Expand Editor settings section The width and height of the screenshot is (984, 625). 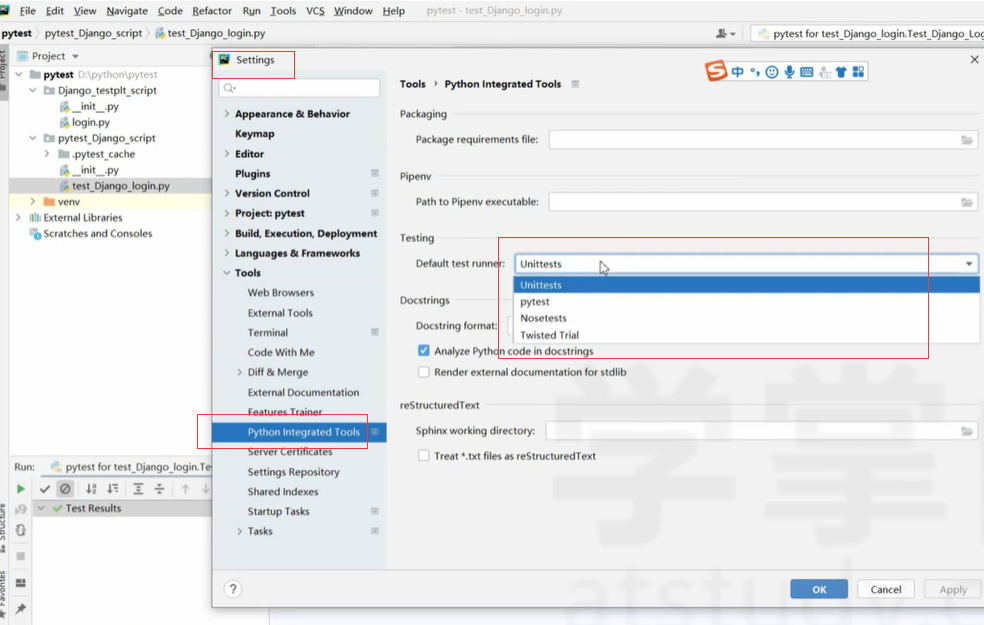click(x=227, y=154)
